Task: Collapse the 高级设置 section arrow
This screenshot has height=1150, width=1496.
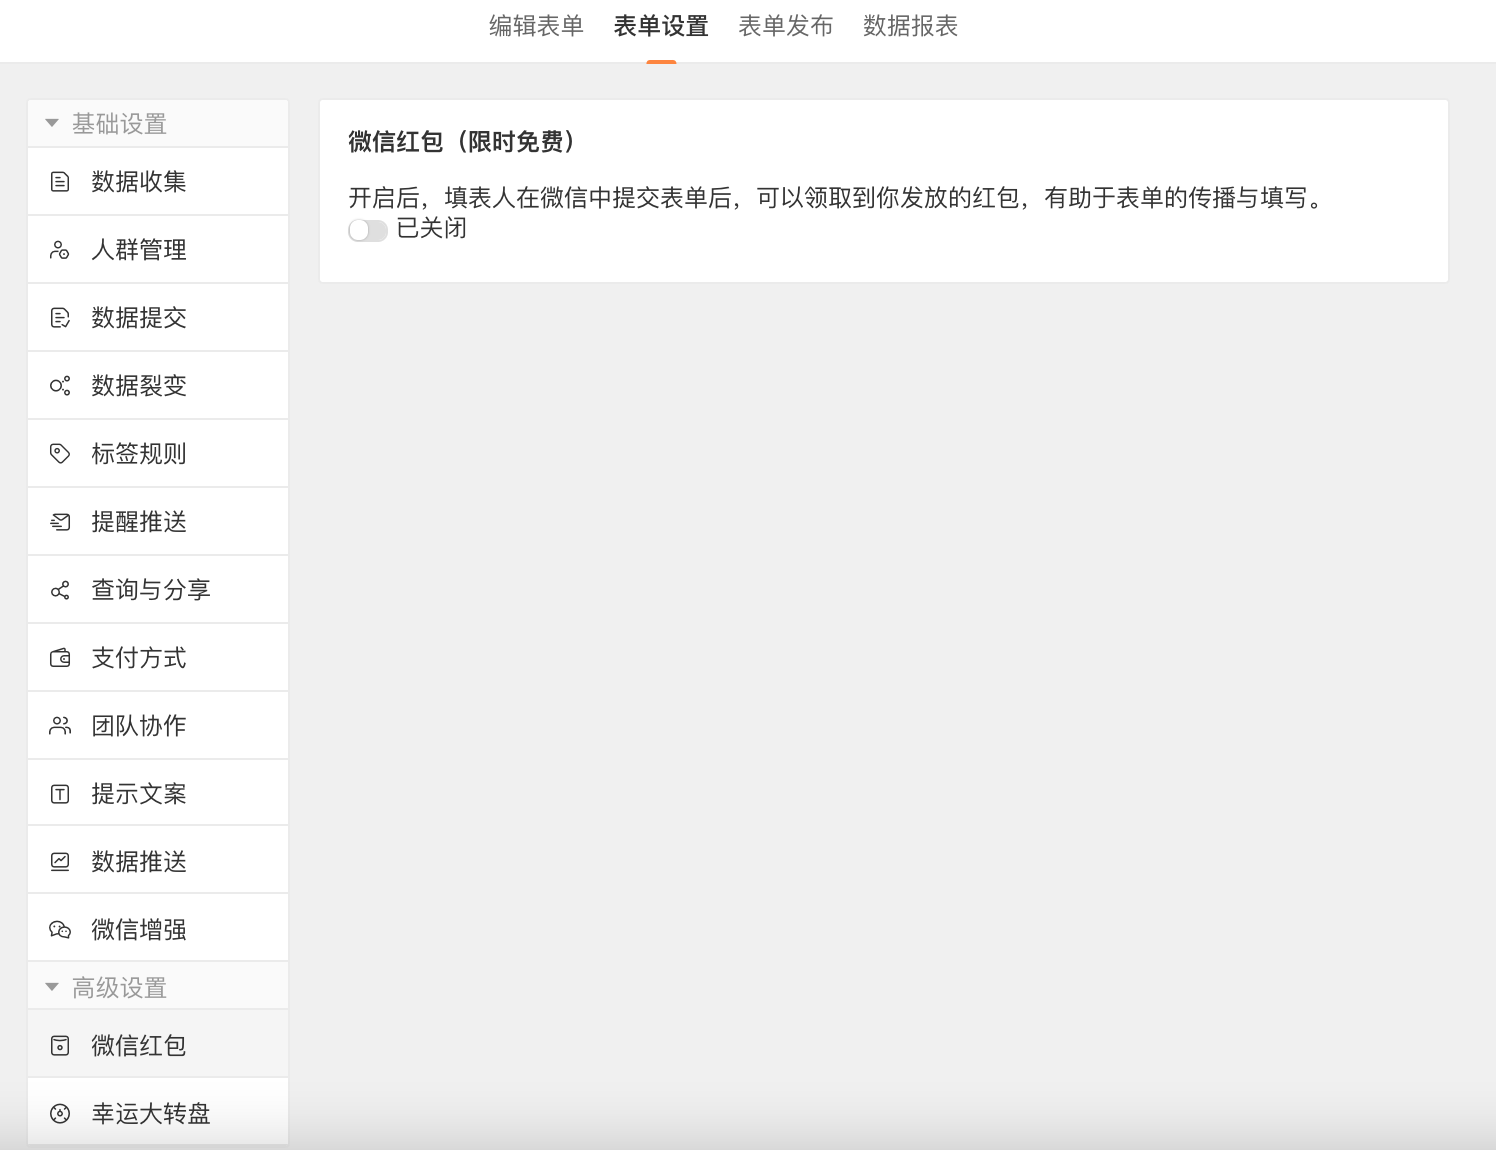Action: click(x=52, y=988)
